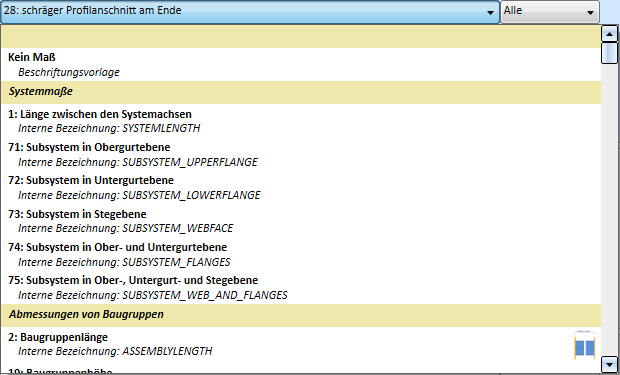Click 'Interne Bezeichnung: SUBSYSTEM_LOWERFLANGE' text

point(139,195)
